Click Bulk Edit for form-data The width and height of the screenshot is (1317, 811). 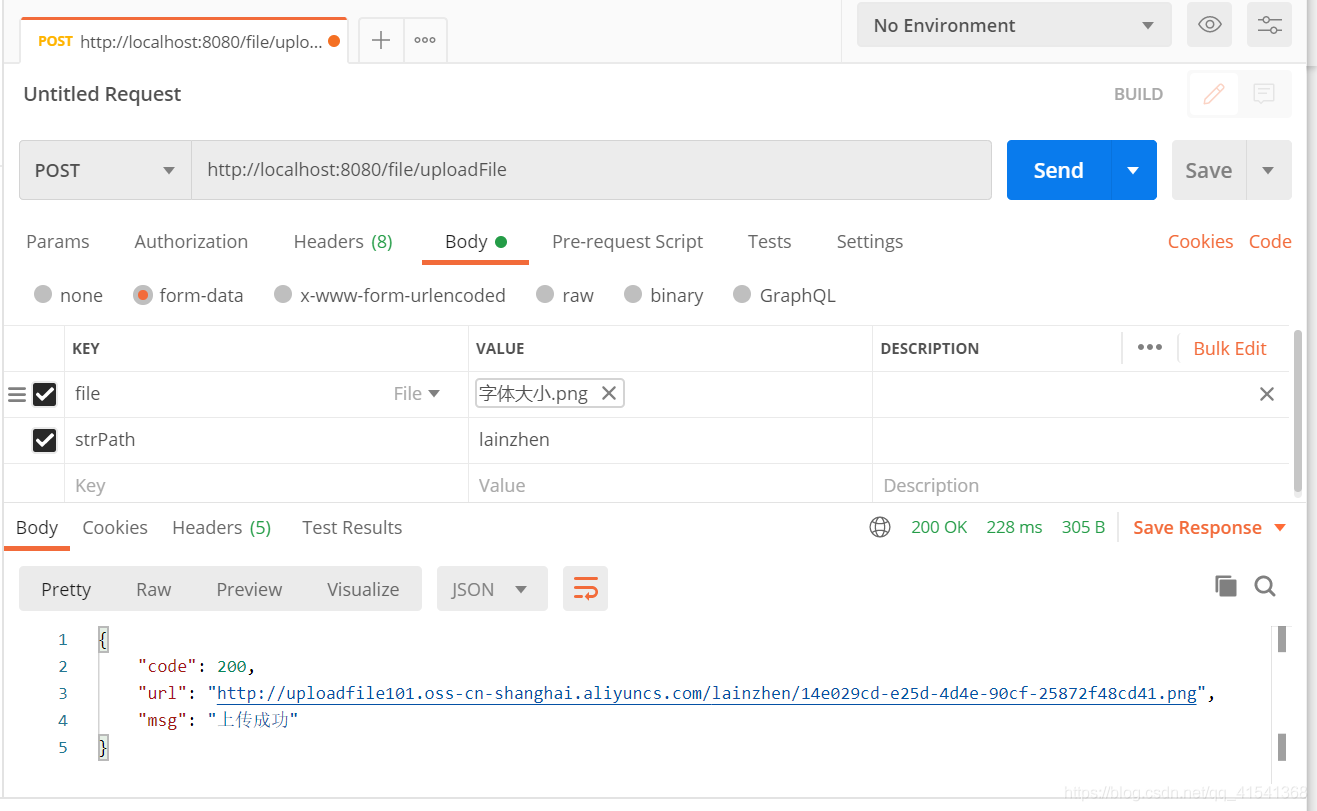[x=1229, y=347]
